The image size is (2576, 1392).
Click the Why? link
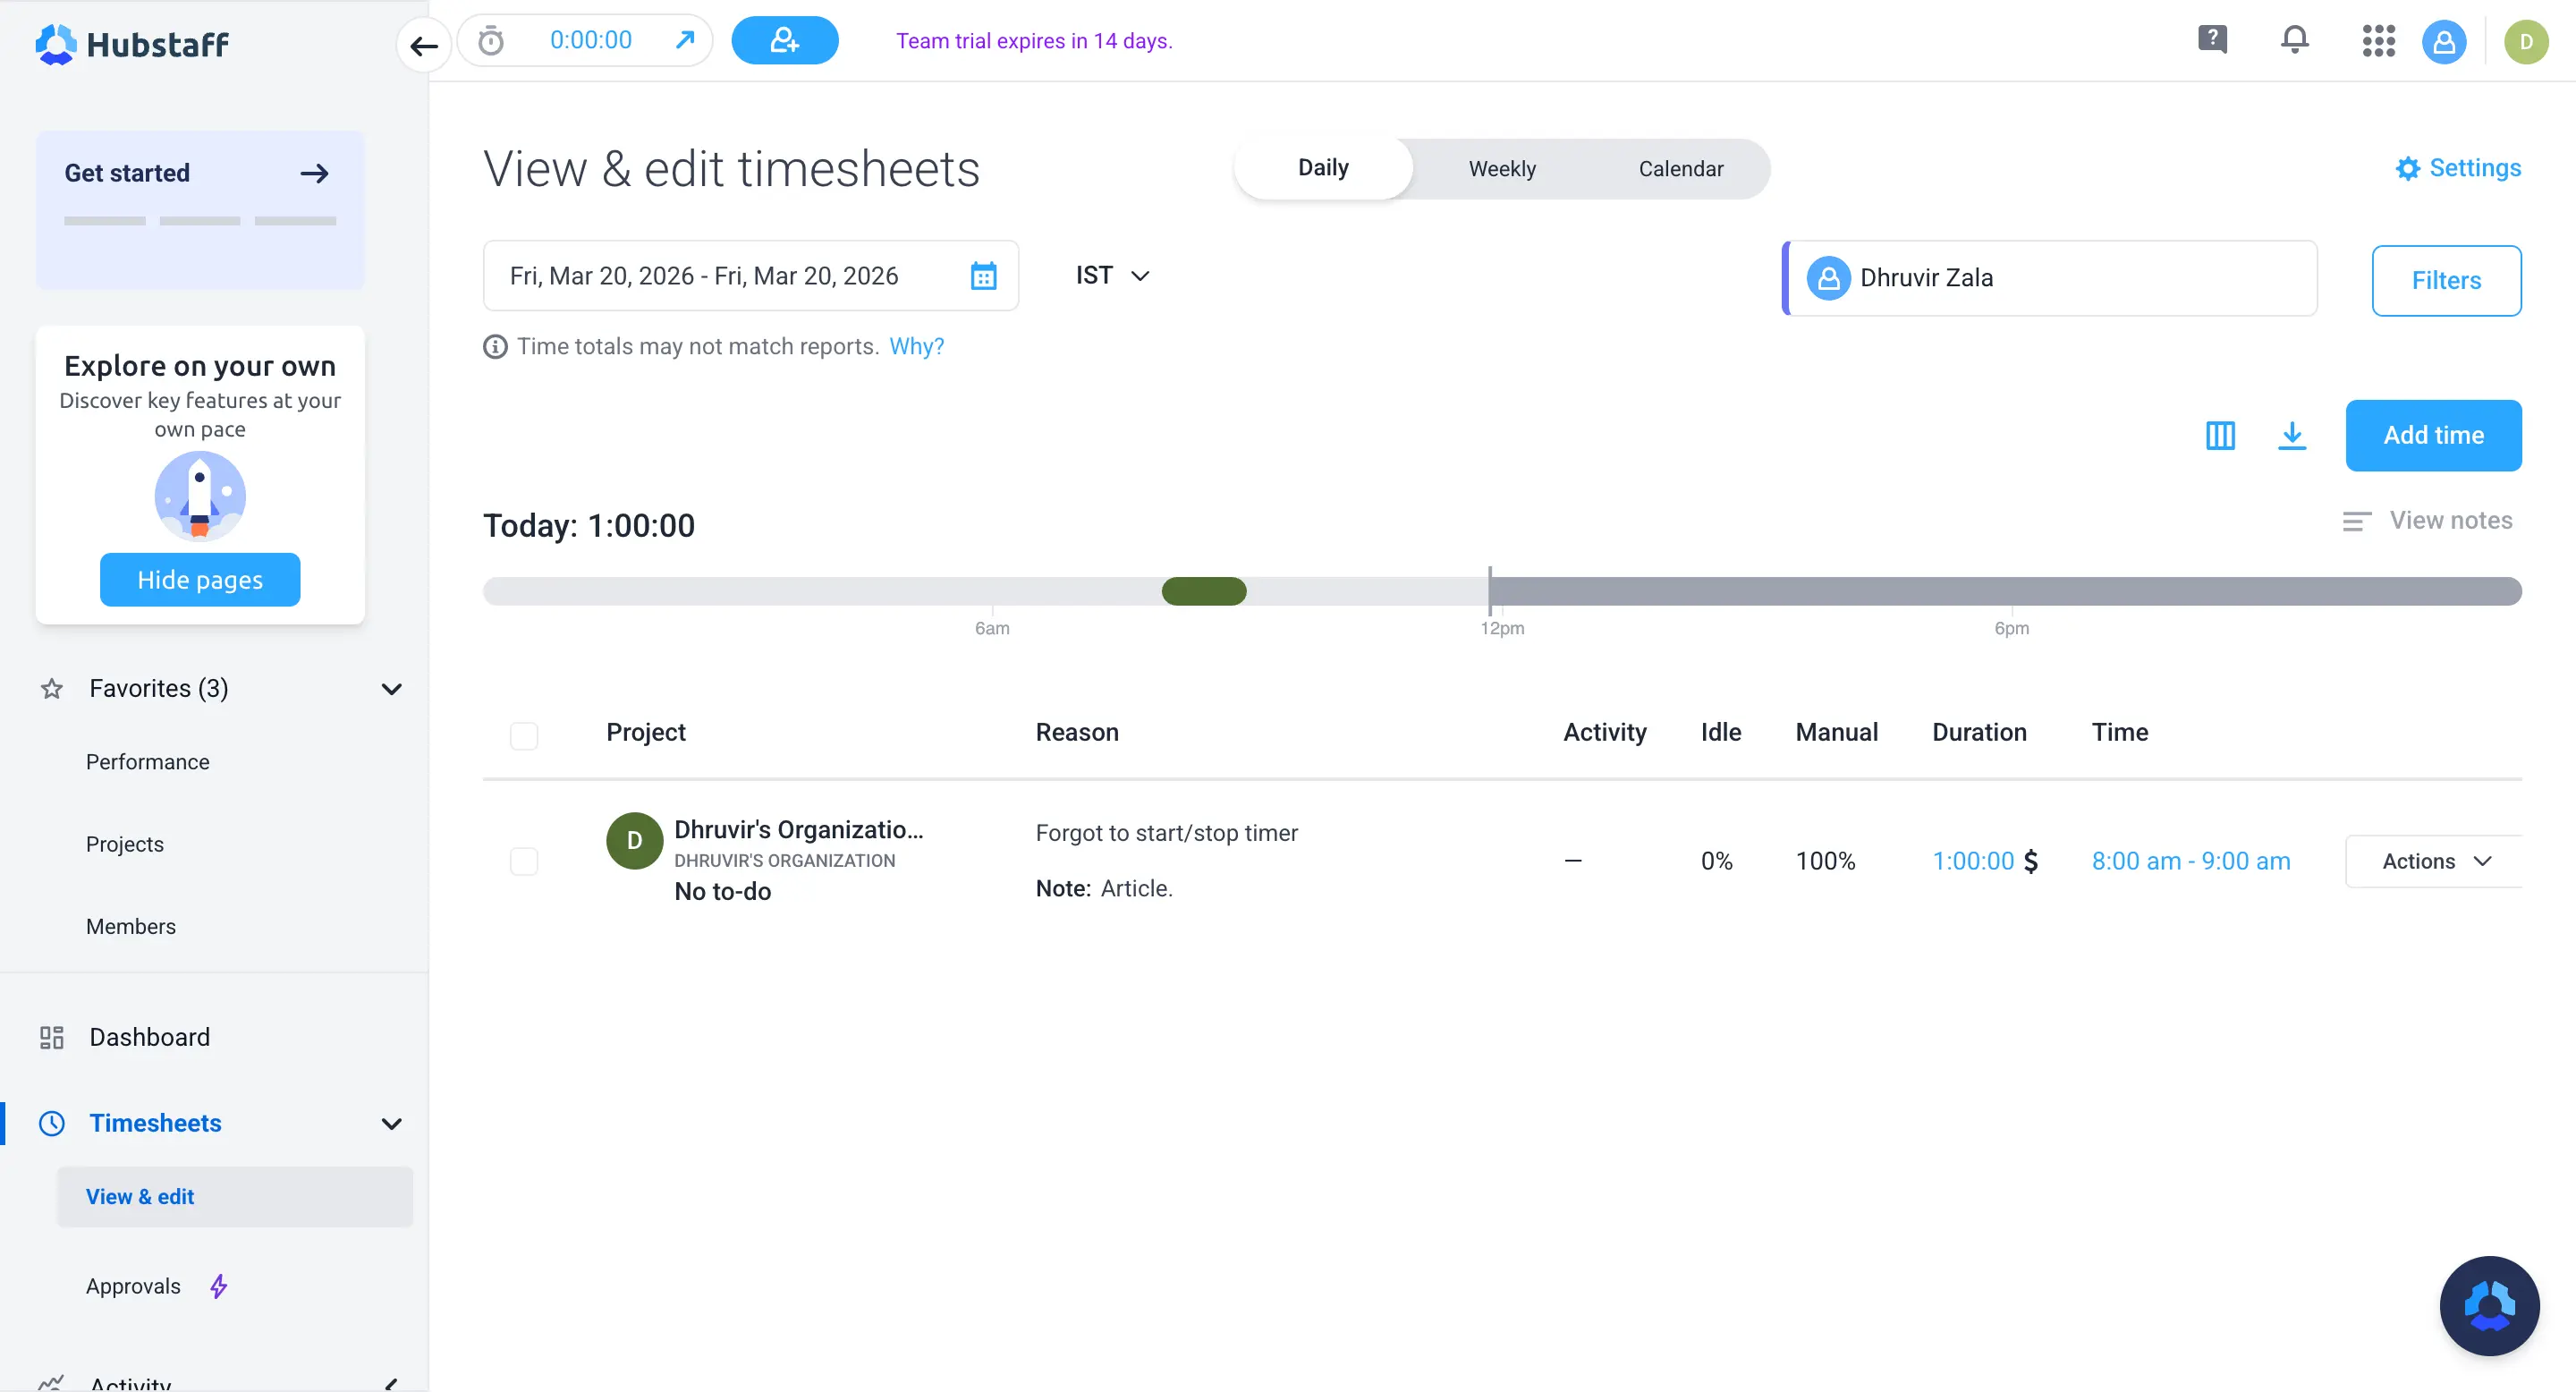click(x=916, y=346)
